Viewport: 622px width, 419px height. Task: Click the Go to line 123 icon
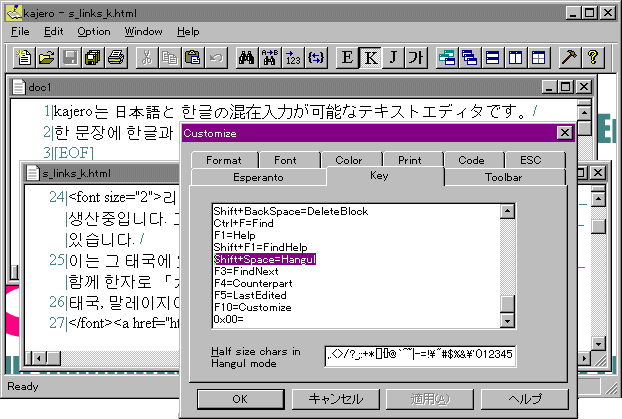pyautogui.click(x=293, y=58)
